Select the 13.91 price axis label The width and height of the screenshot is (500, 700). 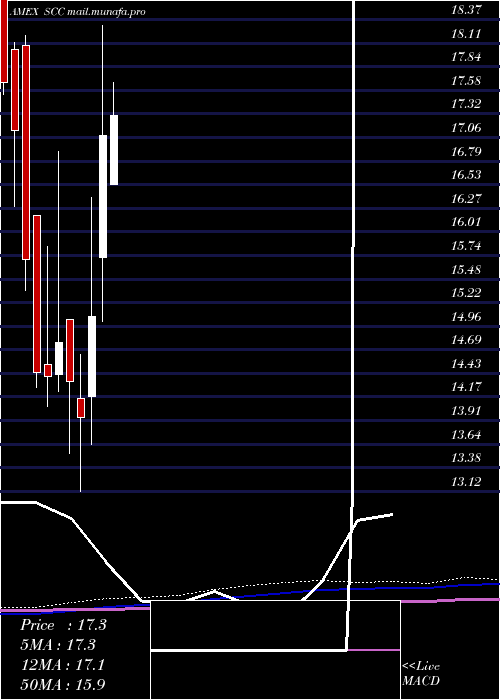(466, 410)
